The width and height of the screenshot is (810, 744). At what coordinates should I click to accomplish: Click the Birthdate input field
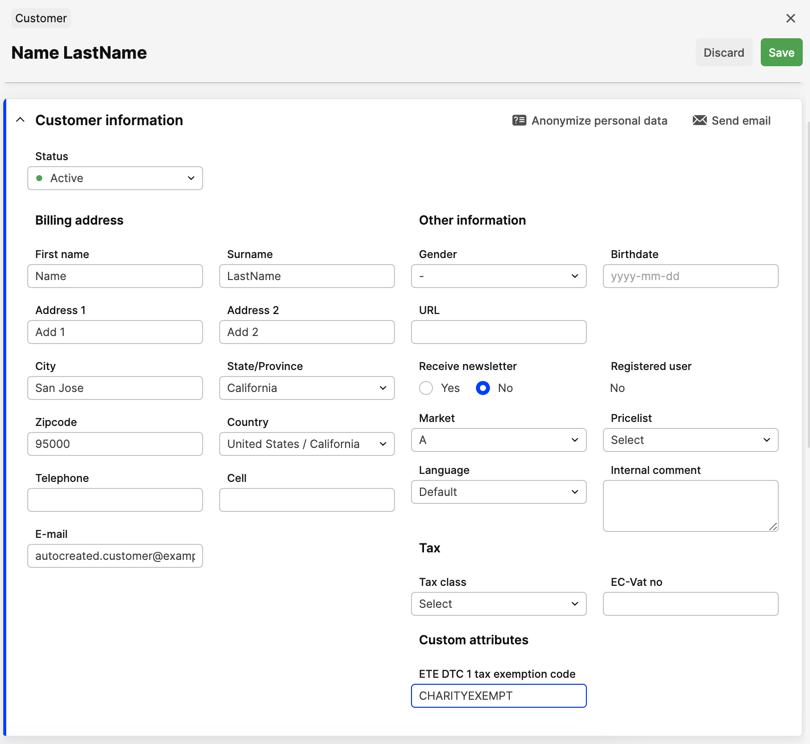(x=690, y=276)
